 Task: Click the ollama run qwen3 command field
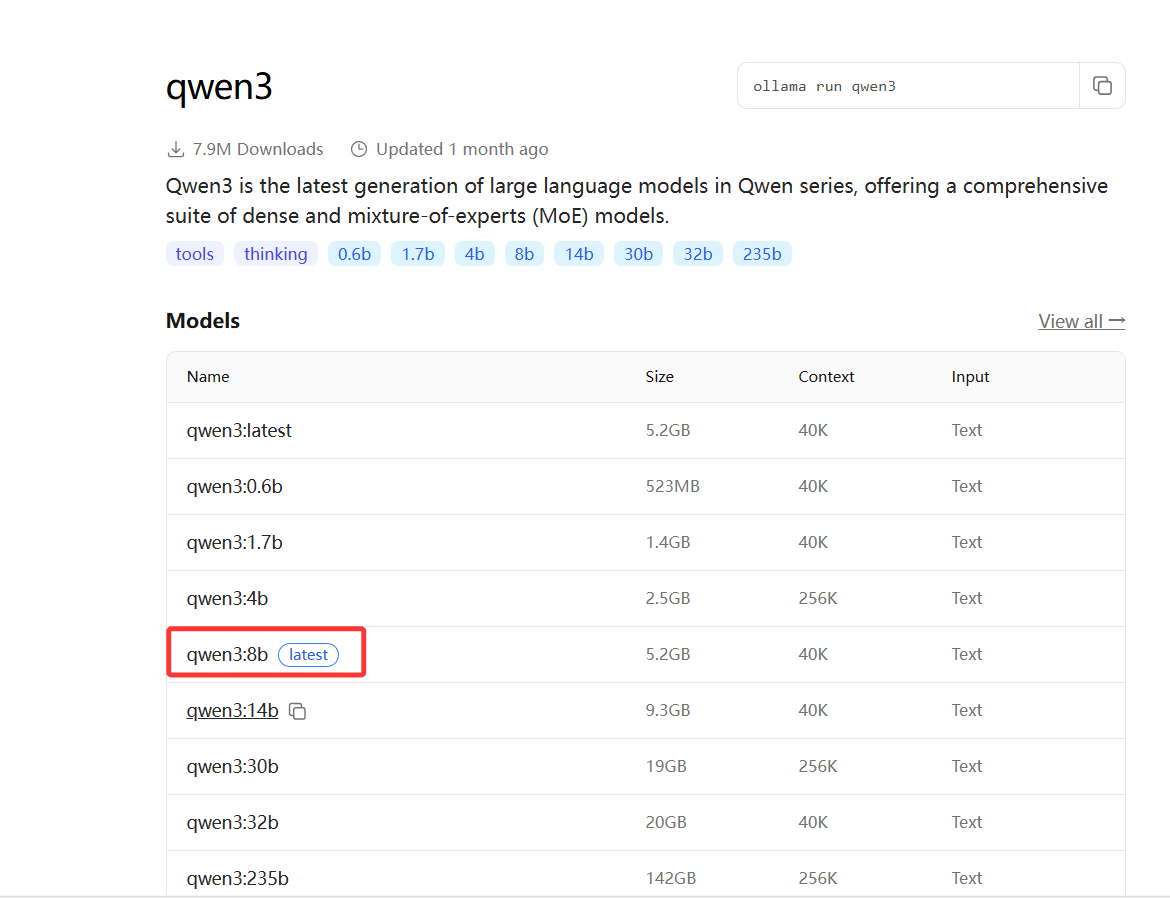click(908, 86)
